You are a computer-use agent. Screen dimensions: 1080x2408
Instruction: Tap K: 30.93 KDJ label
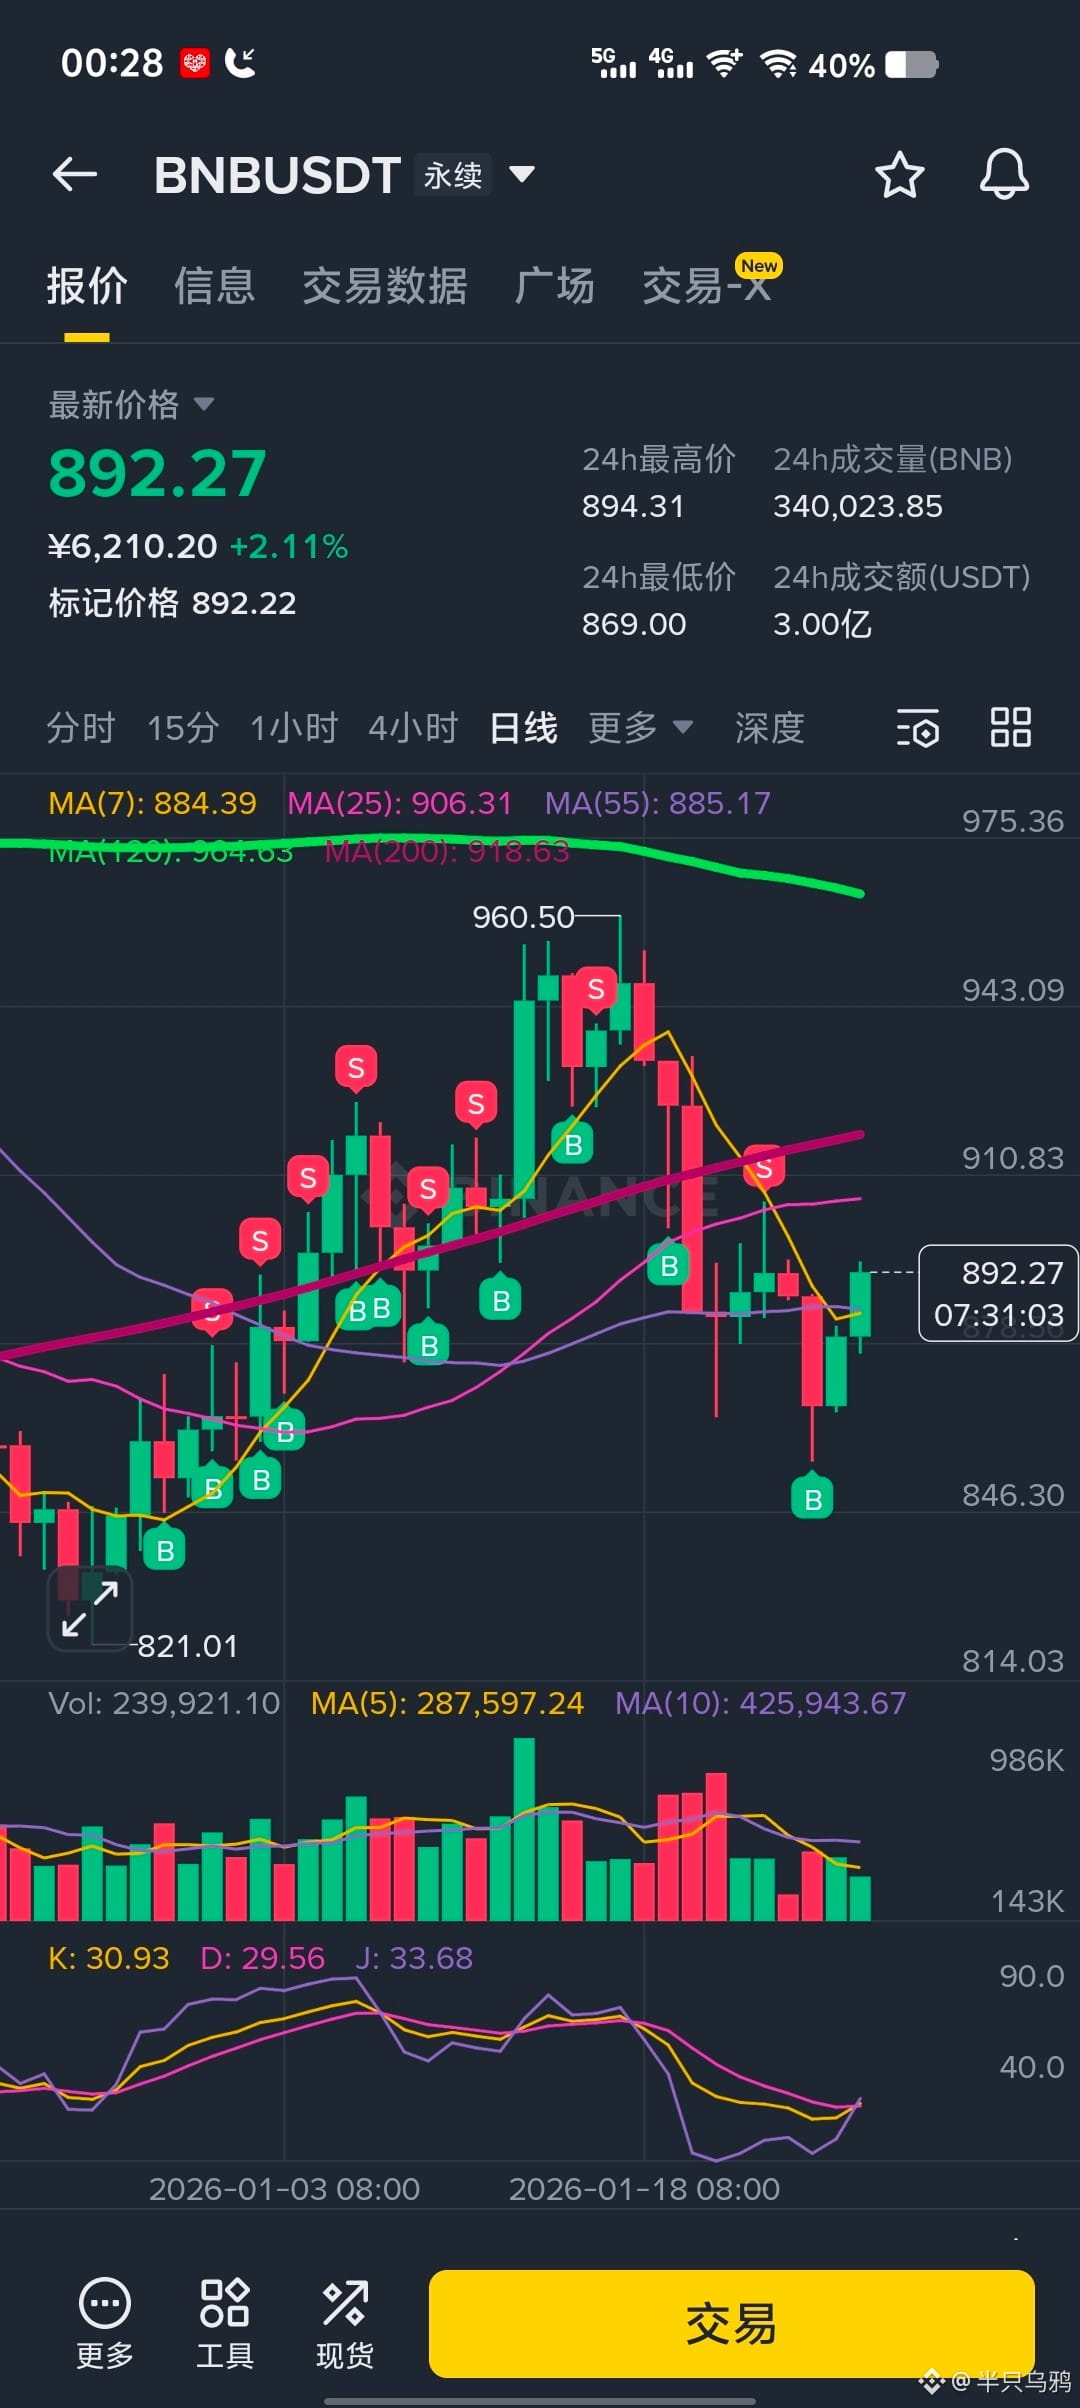109,1958
